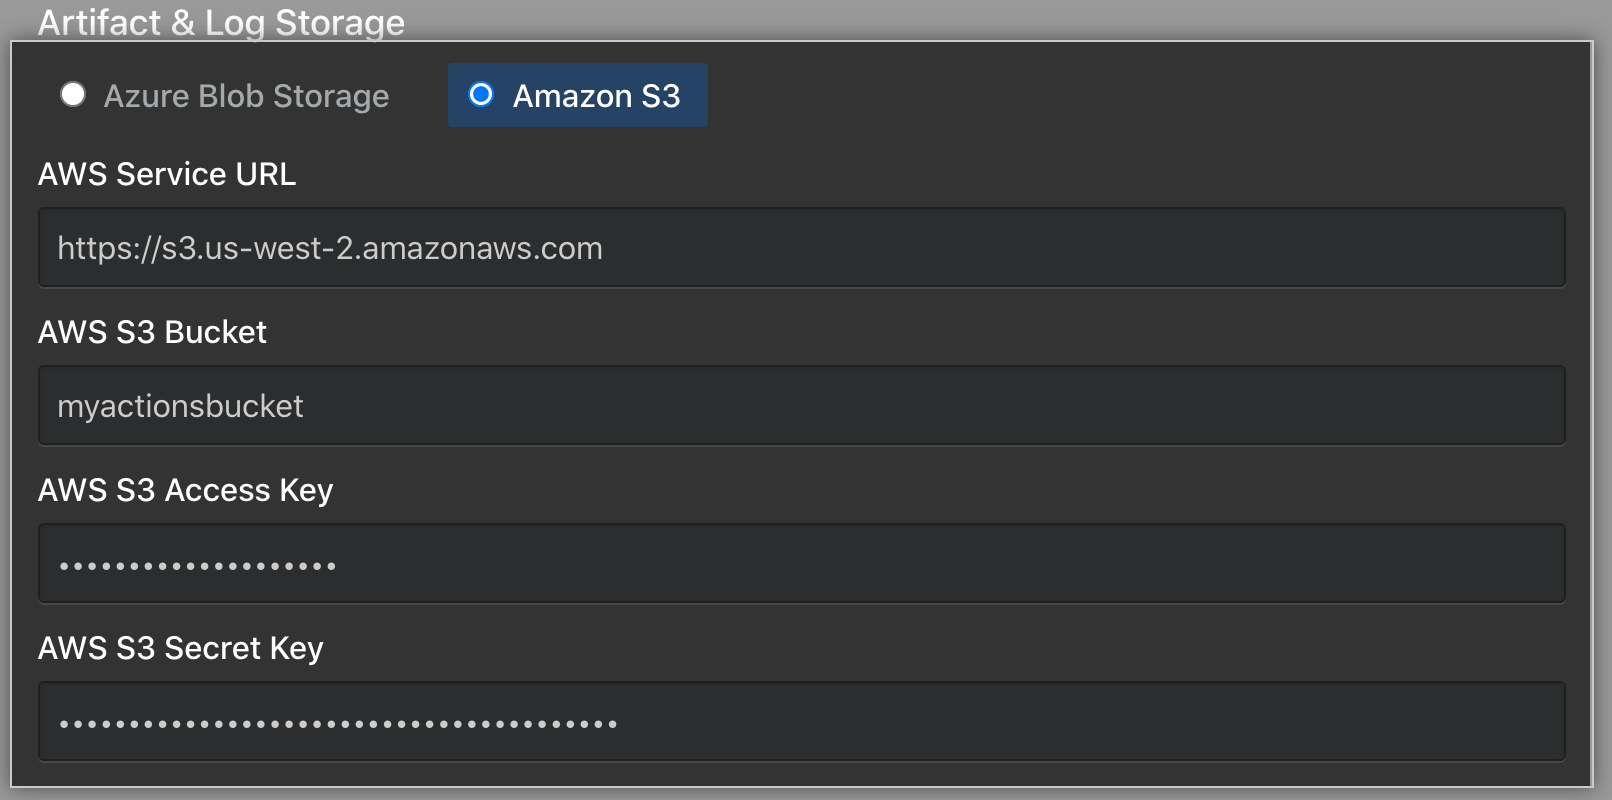
Task: Select the Amazon S3 option
Action: tap(578, 95)
